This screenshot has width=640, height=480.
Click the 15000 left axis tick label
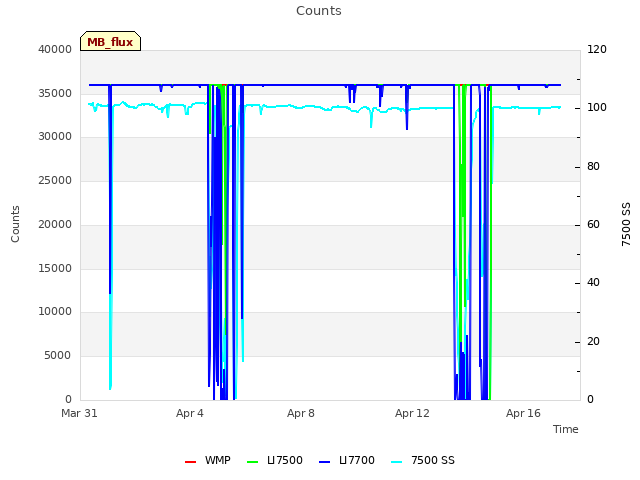pos(55,269)
